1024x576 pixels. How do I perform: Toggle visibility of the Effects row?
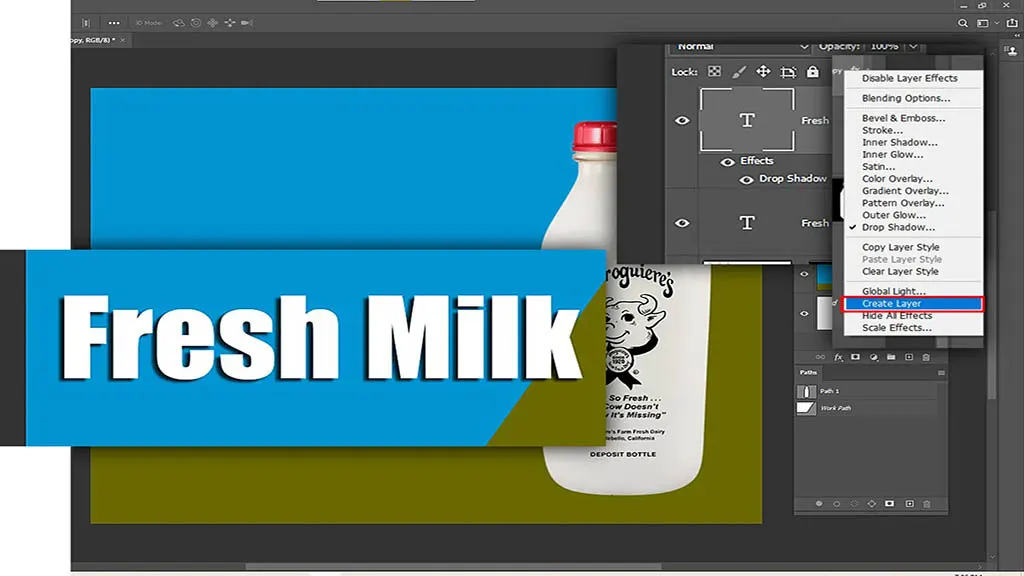[728, 162]
